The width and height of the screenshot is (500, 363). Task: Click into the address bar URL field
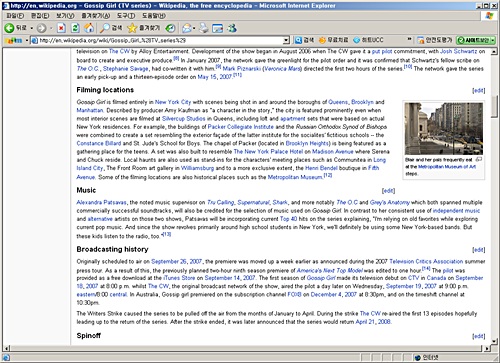coord(160,41)
